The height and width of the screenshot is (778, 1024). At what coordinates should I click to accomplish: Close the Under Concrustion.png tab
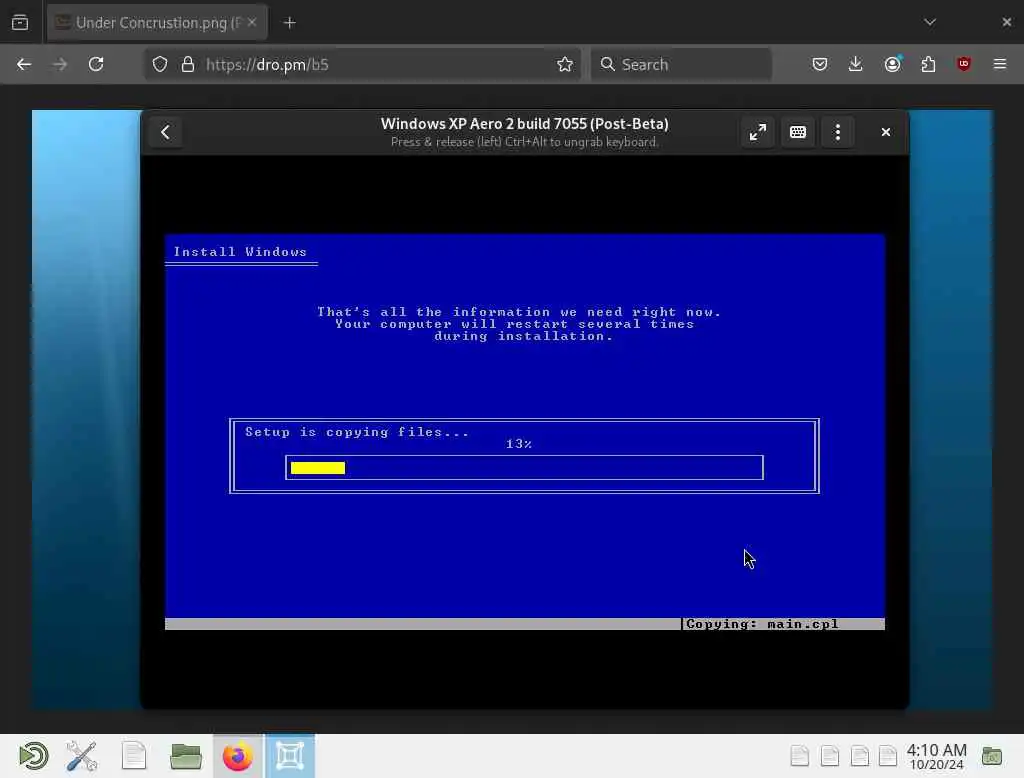pos(252,22)
